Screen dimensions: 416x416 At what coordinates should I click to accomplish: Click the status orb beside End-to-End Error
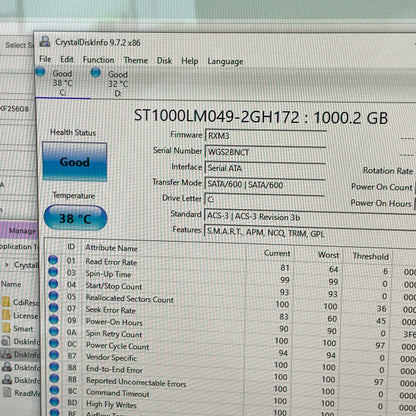click(x=54, y=367)
